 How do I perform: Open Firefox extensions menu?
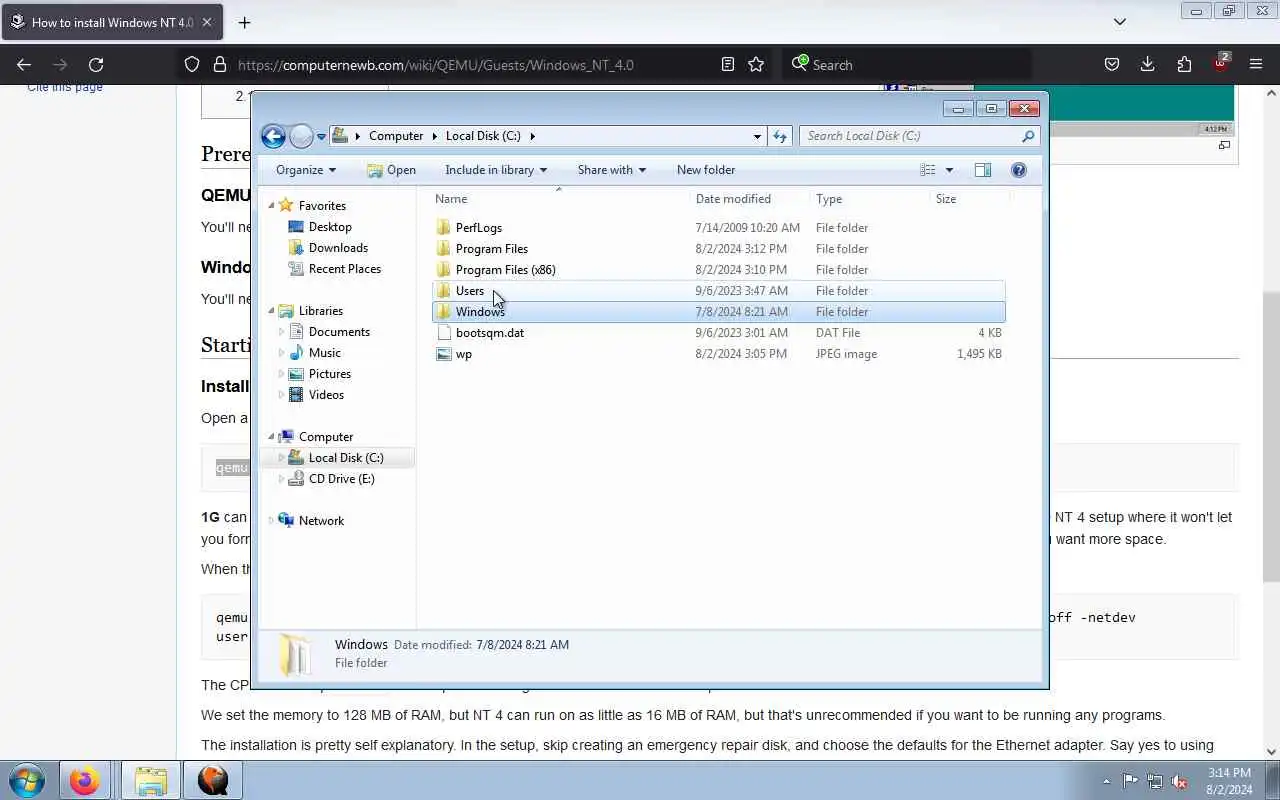1184,64
